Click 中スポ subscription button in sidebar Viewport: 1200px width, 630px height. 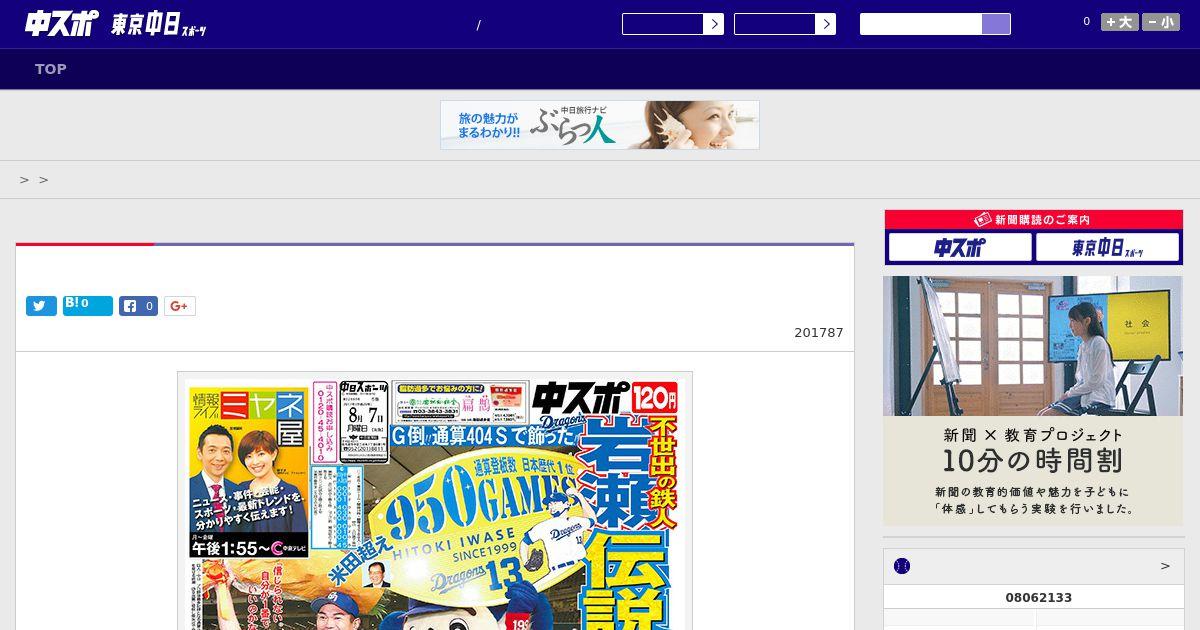959,247
